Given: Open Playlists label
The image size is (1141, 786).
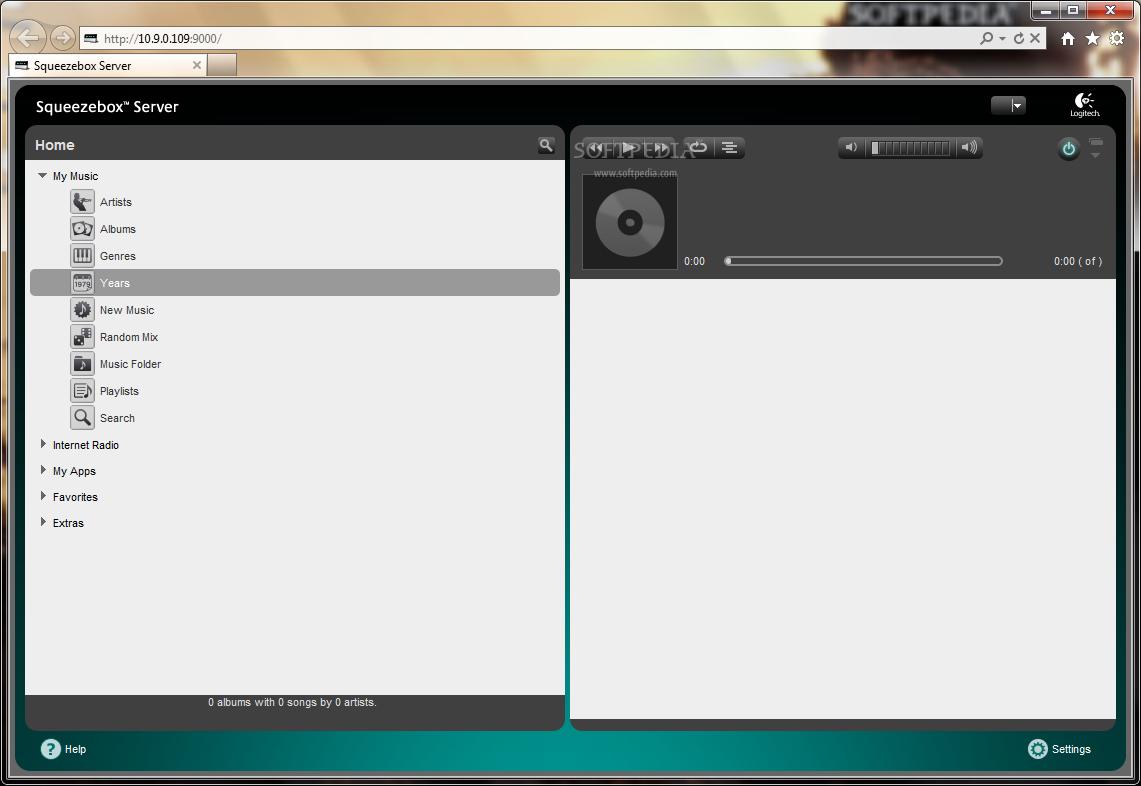Looking at the screenshot, I should [119, 391].
